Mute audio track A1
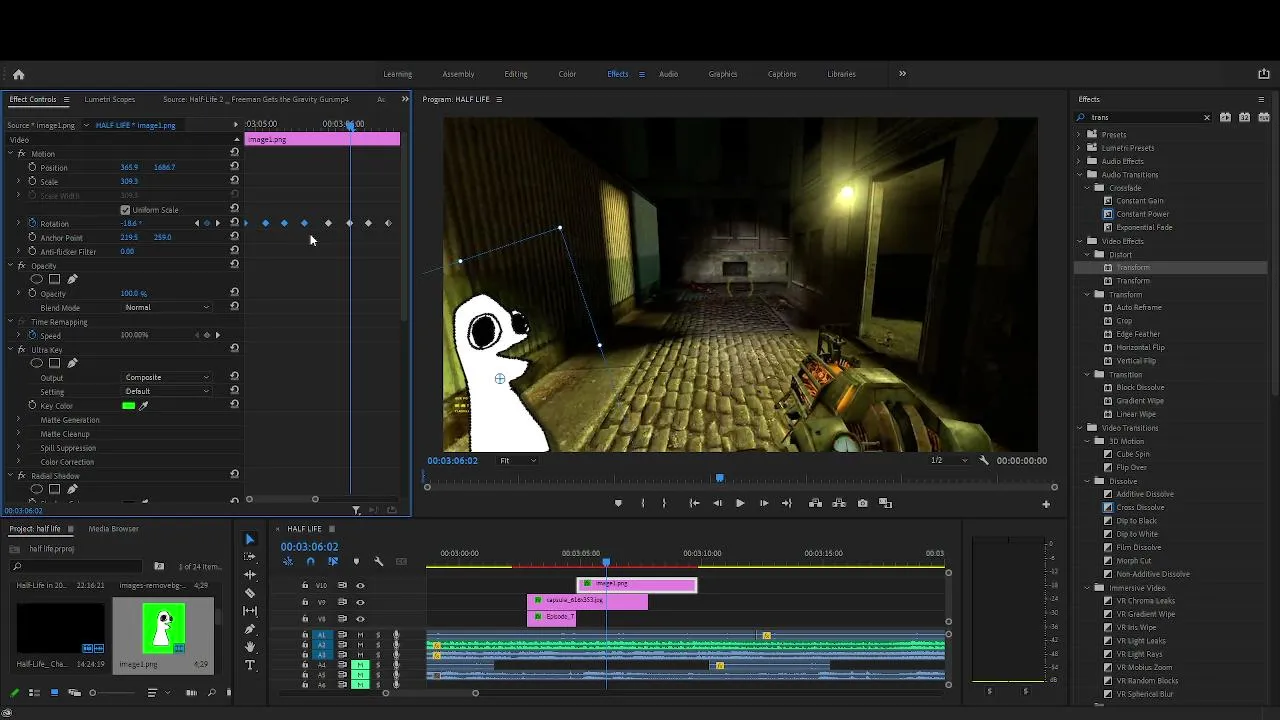 pos(360,635)
